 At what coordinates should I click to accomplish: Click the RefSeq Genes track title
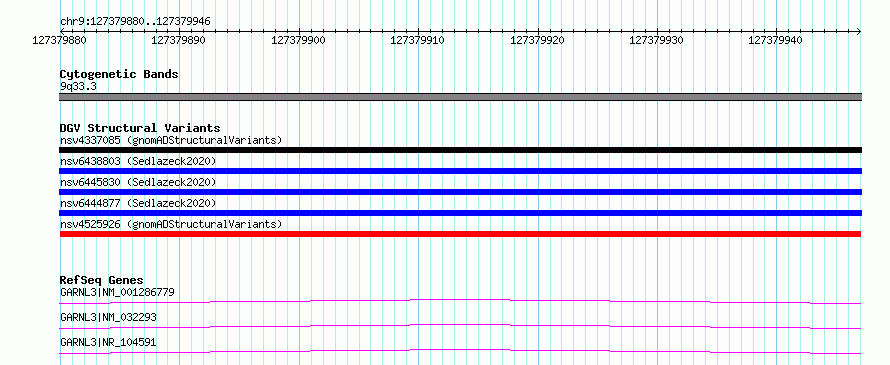(102, 280)
